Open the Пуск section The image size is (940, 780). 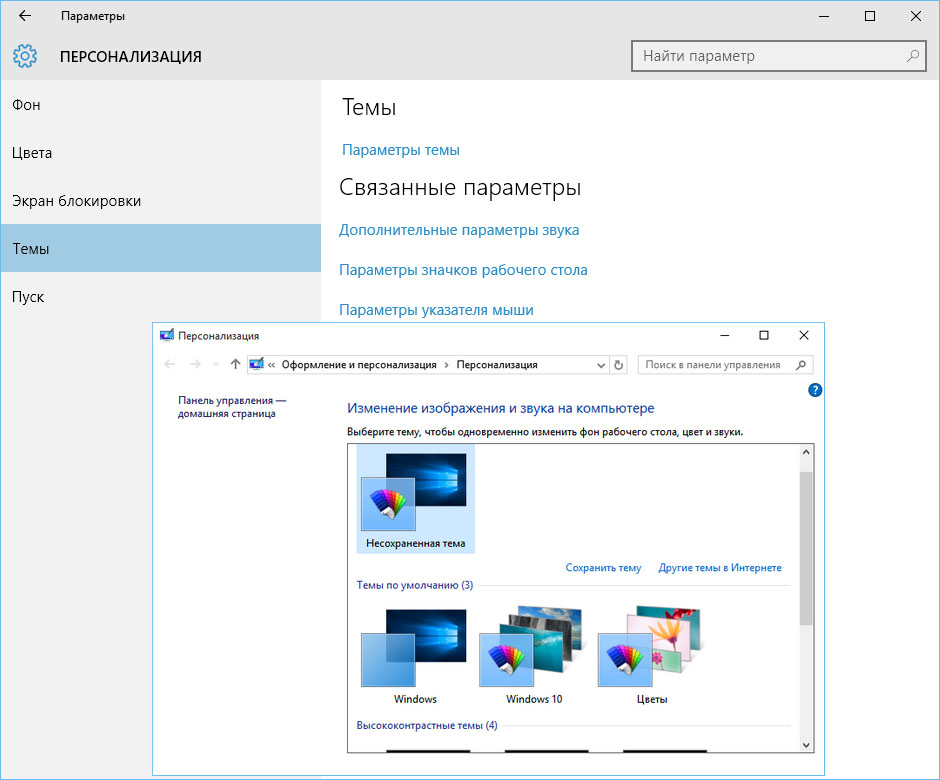pyautogui.click(x=161, y=297)
